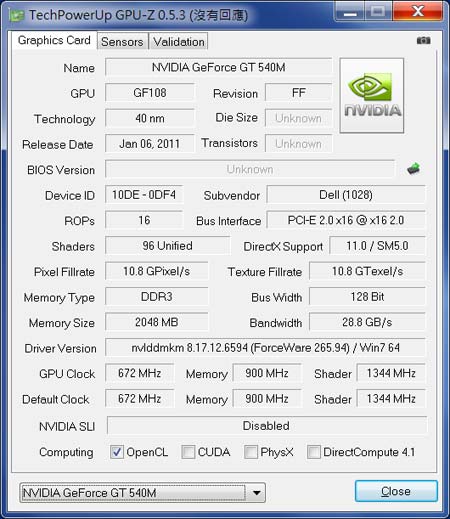Click the Pixel Fillrate field 10.8 GPixel/s
This screenshot has height=519, width=450.
point(157,271)
